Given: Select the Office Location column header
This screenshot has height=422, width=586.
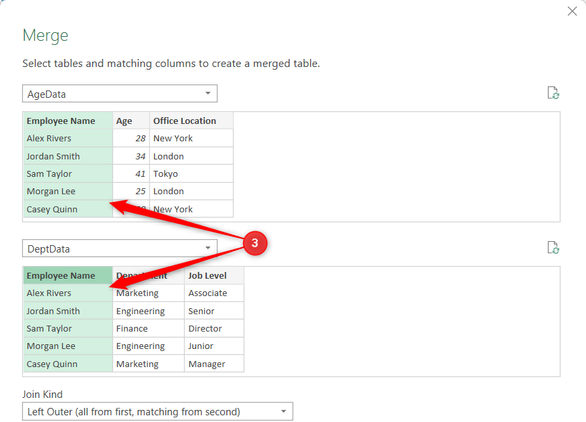Looking at the screenshot, I should point(191,121).
